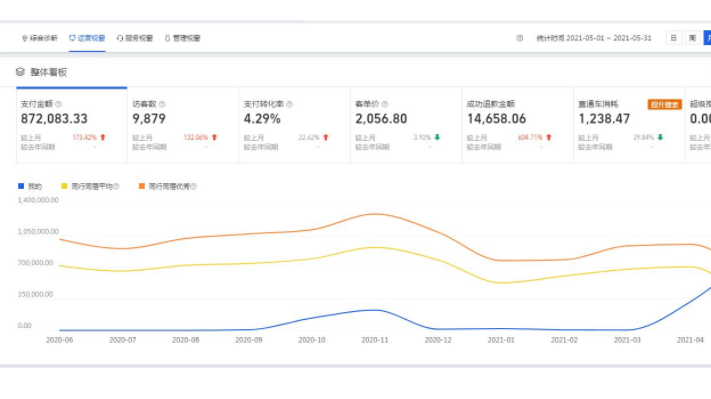Click the 2021-04 axis label
The height and width of the screenshot is (399, 711).
click(x=690, y=340)
